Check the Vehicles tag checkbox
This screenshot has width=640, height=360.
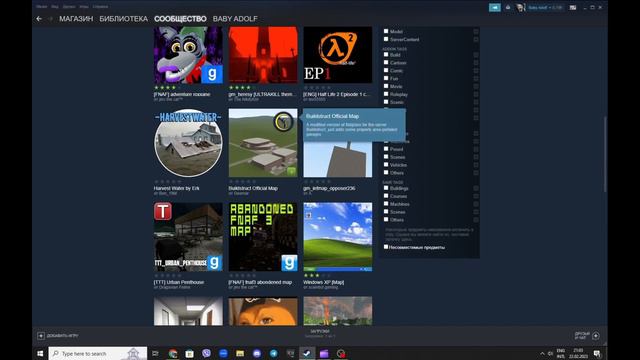386,164
